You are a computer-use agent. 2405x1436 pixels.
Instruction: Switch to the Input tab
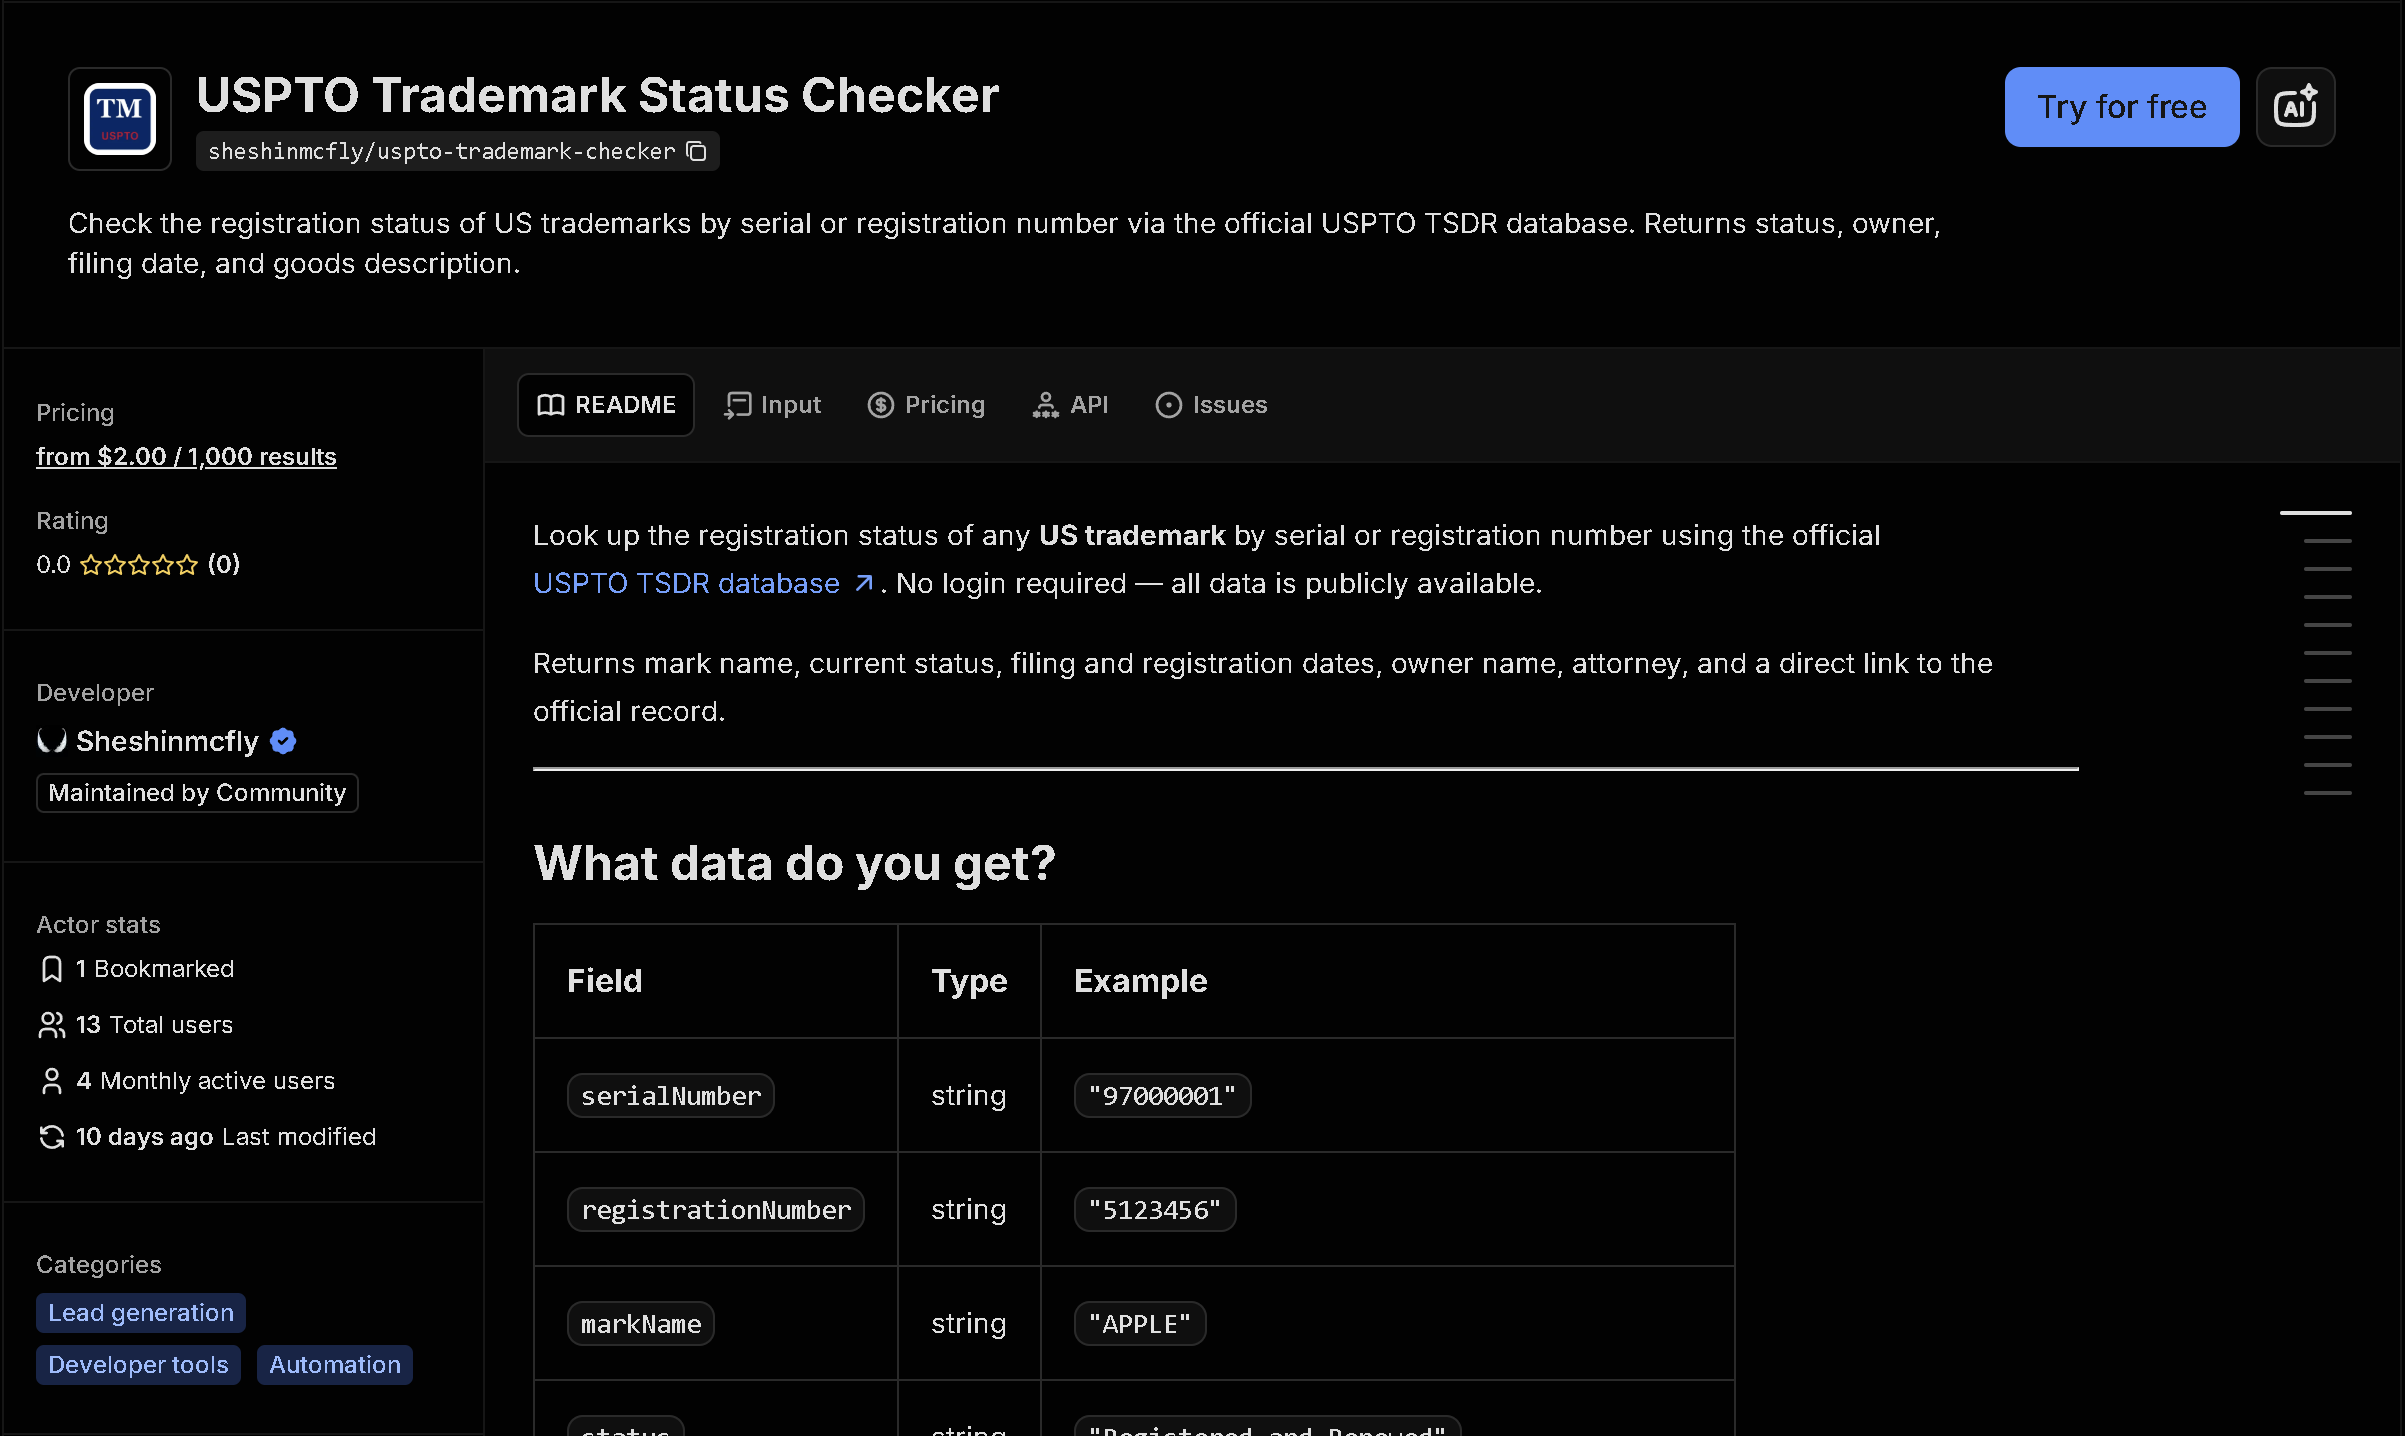[772, 405]
